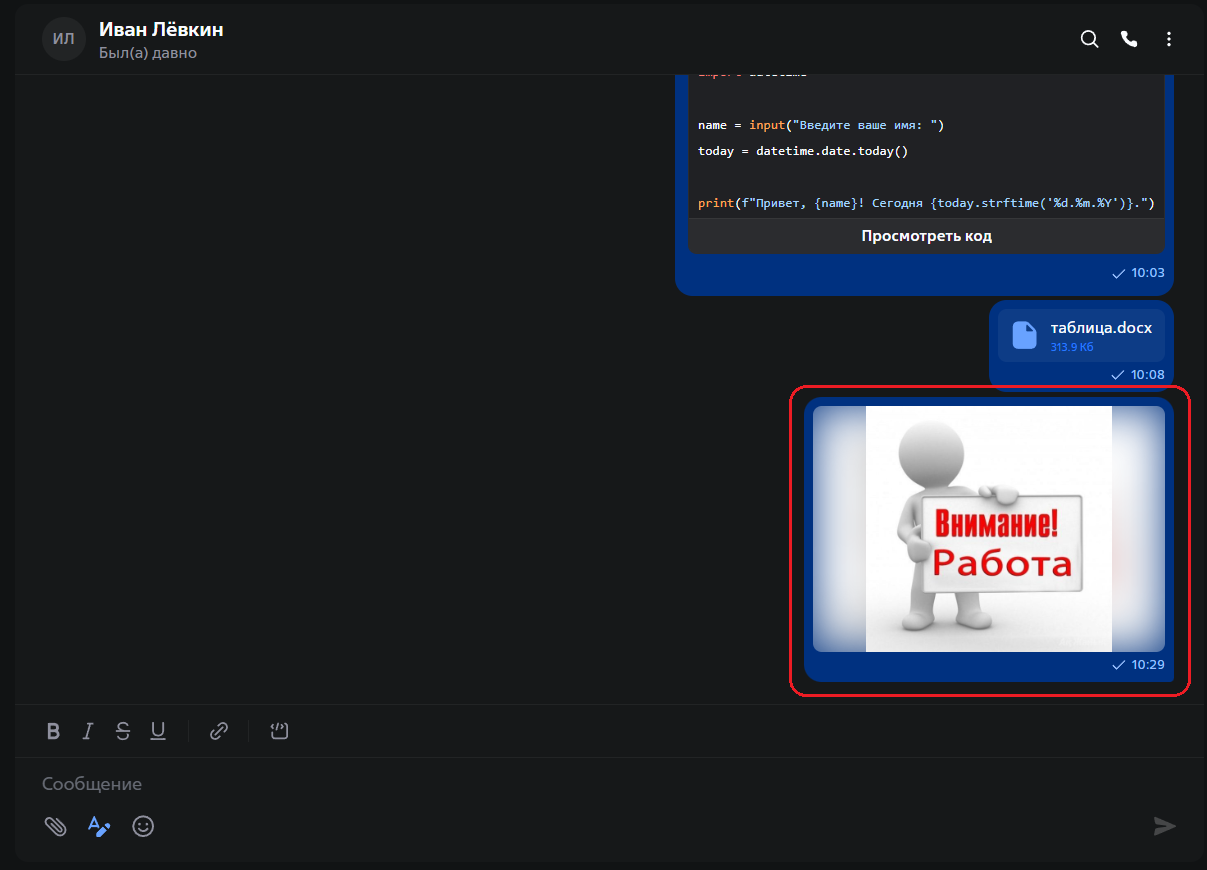Start a voice call with Иван Лёвкин
The width and height of the screenshot is (1207, 870).
[1129, 39]
